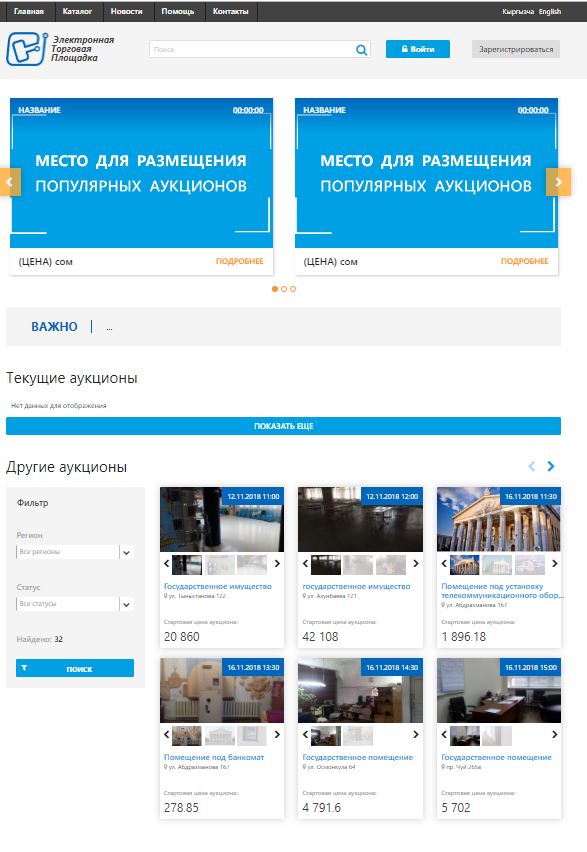Next photo in 20 860 auction card
Viewport: 587px width, 852px height.
pos(277,563)
